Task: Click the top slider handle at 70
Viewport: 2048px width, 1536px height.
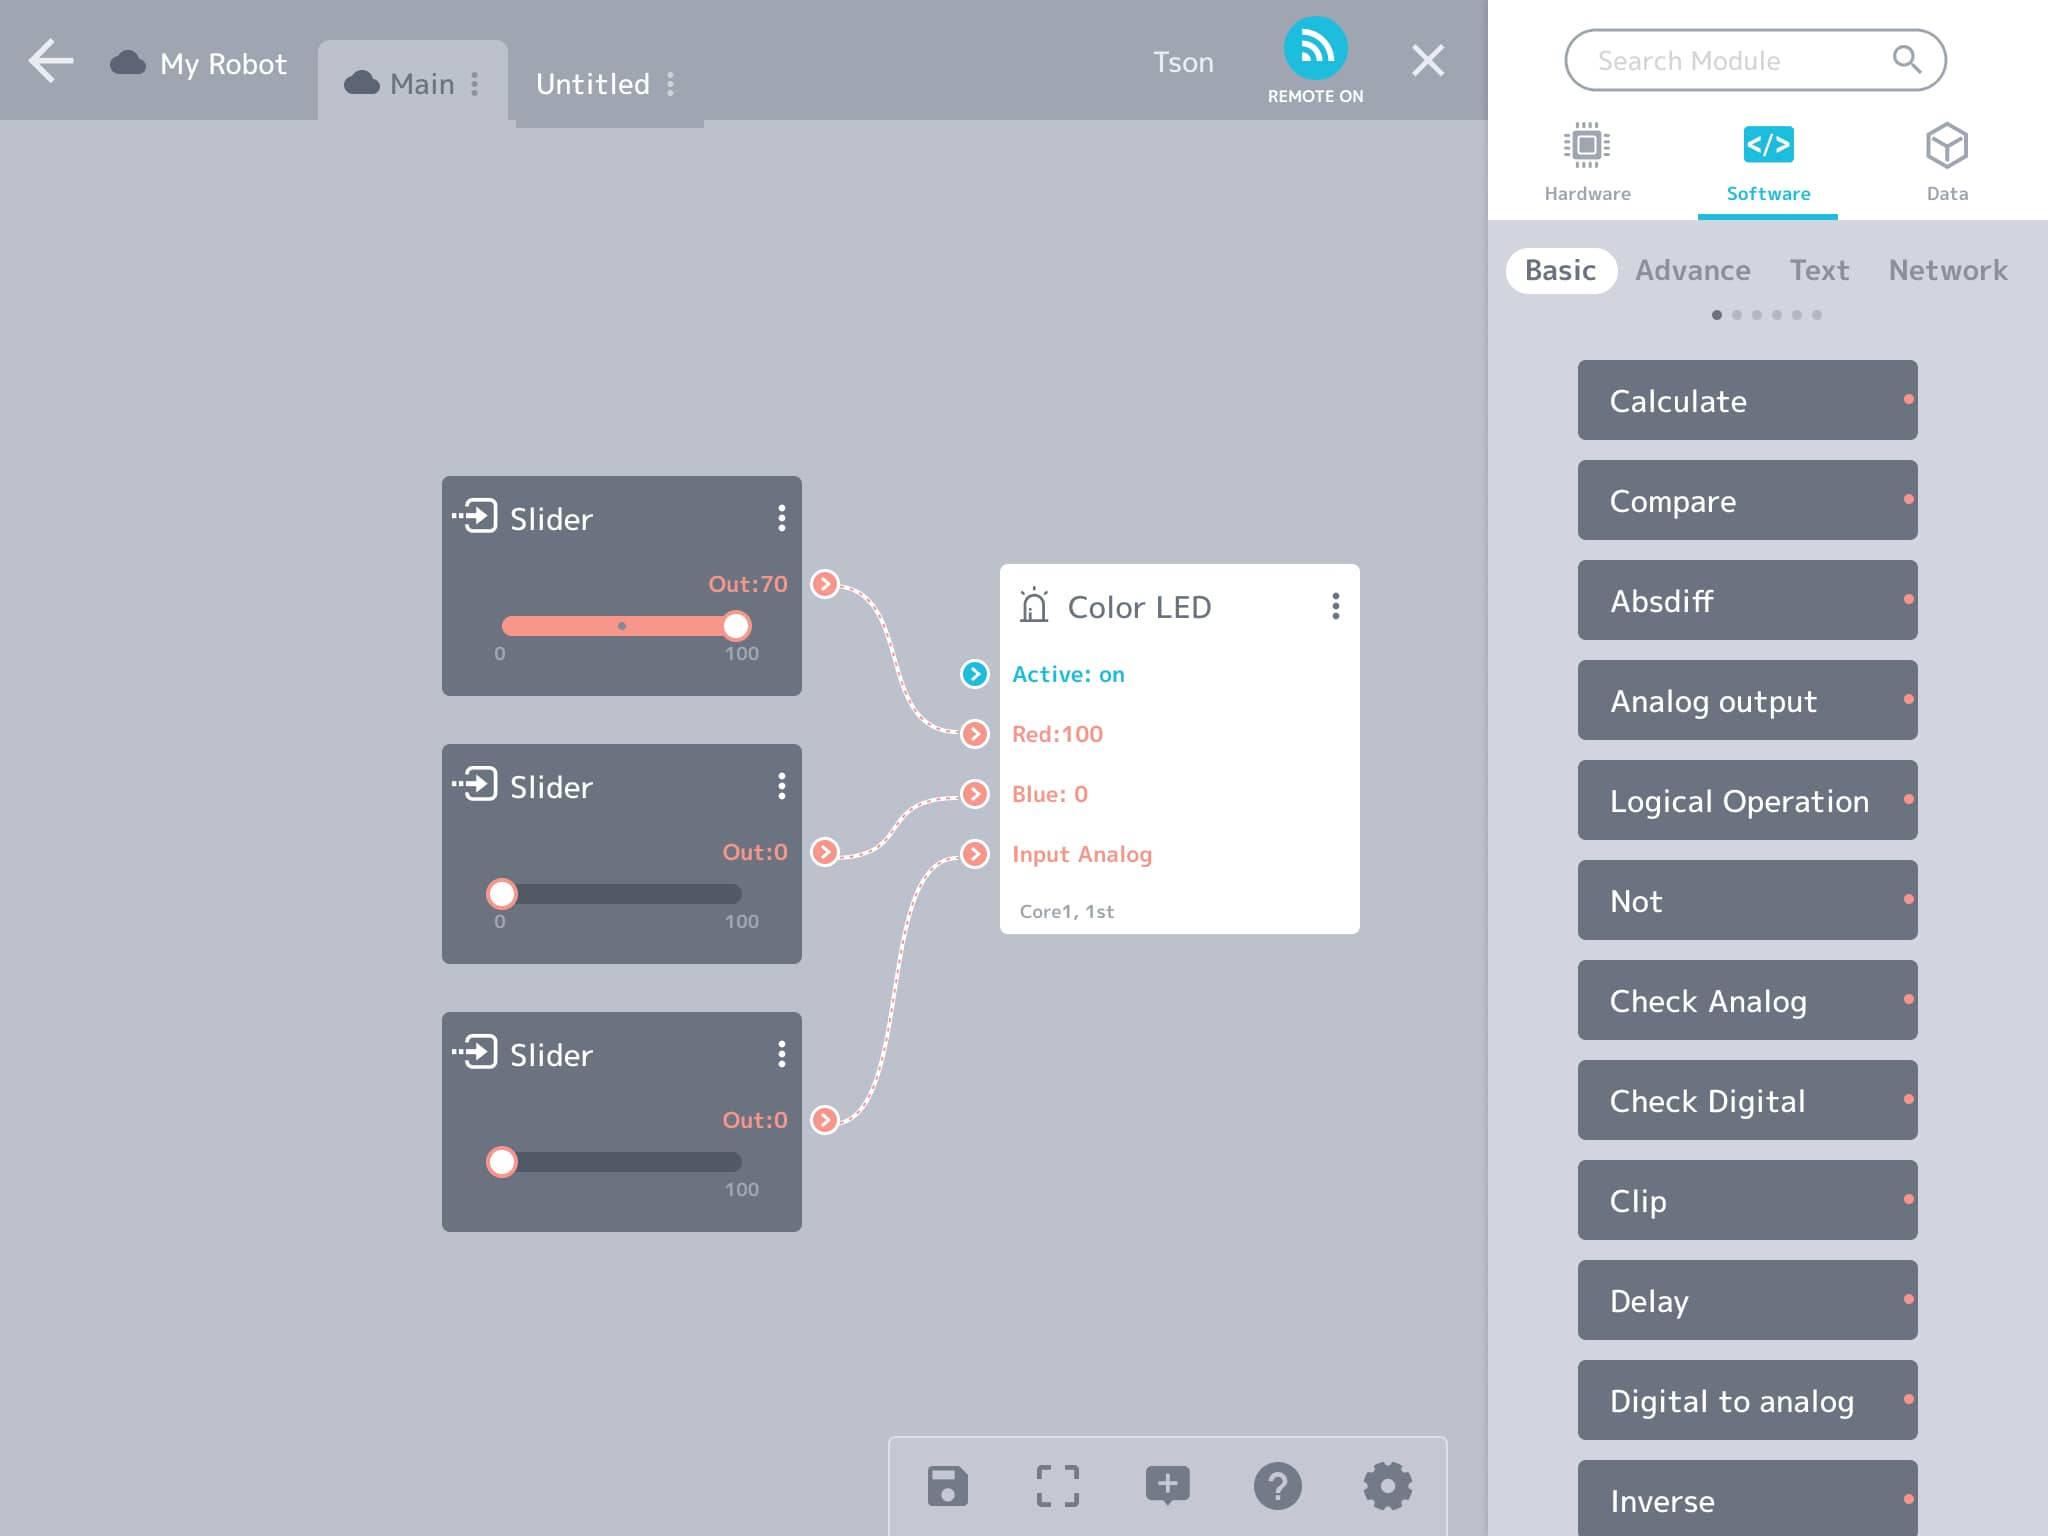Action: 736,626
